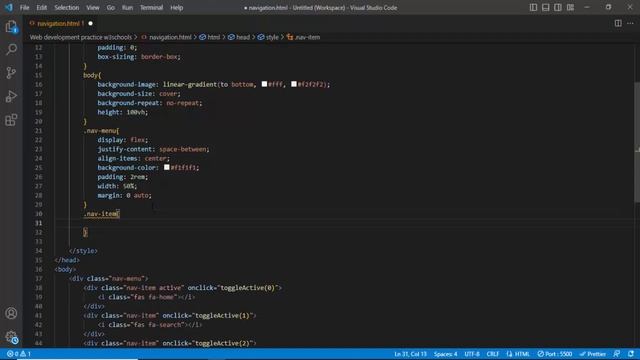The height and width of the screenshot is (360, 640).
Task: Click 'border-box' value on line 13
Action: [x=159, y=57]
